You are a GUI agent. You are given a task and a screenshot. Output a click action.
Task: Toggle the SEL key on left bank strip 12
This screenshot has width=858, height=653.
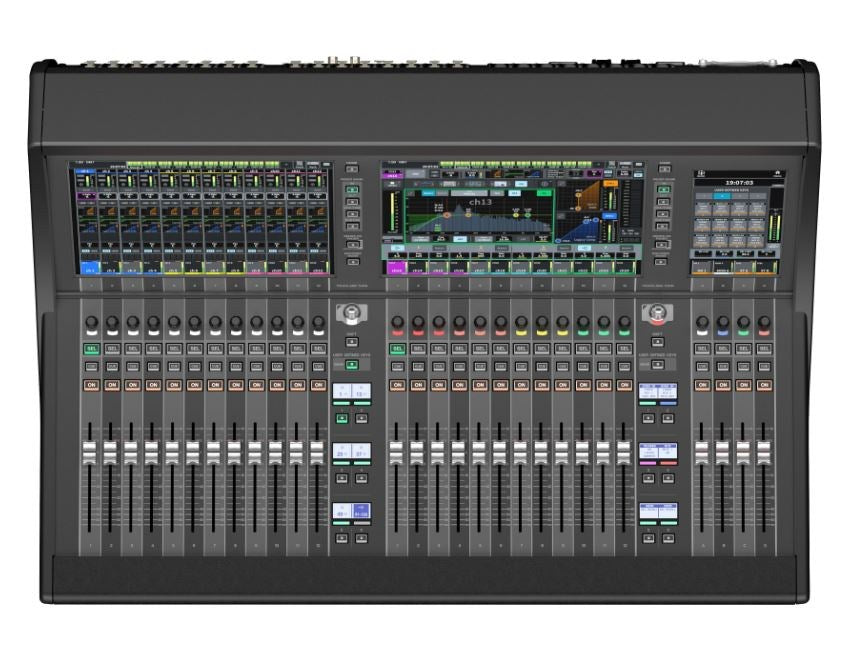pyautogui.click(x=318, y=349)
